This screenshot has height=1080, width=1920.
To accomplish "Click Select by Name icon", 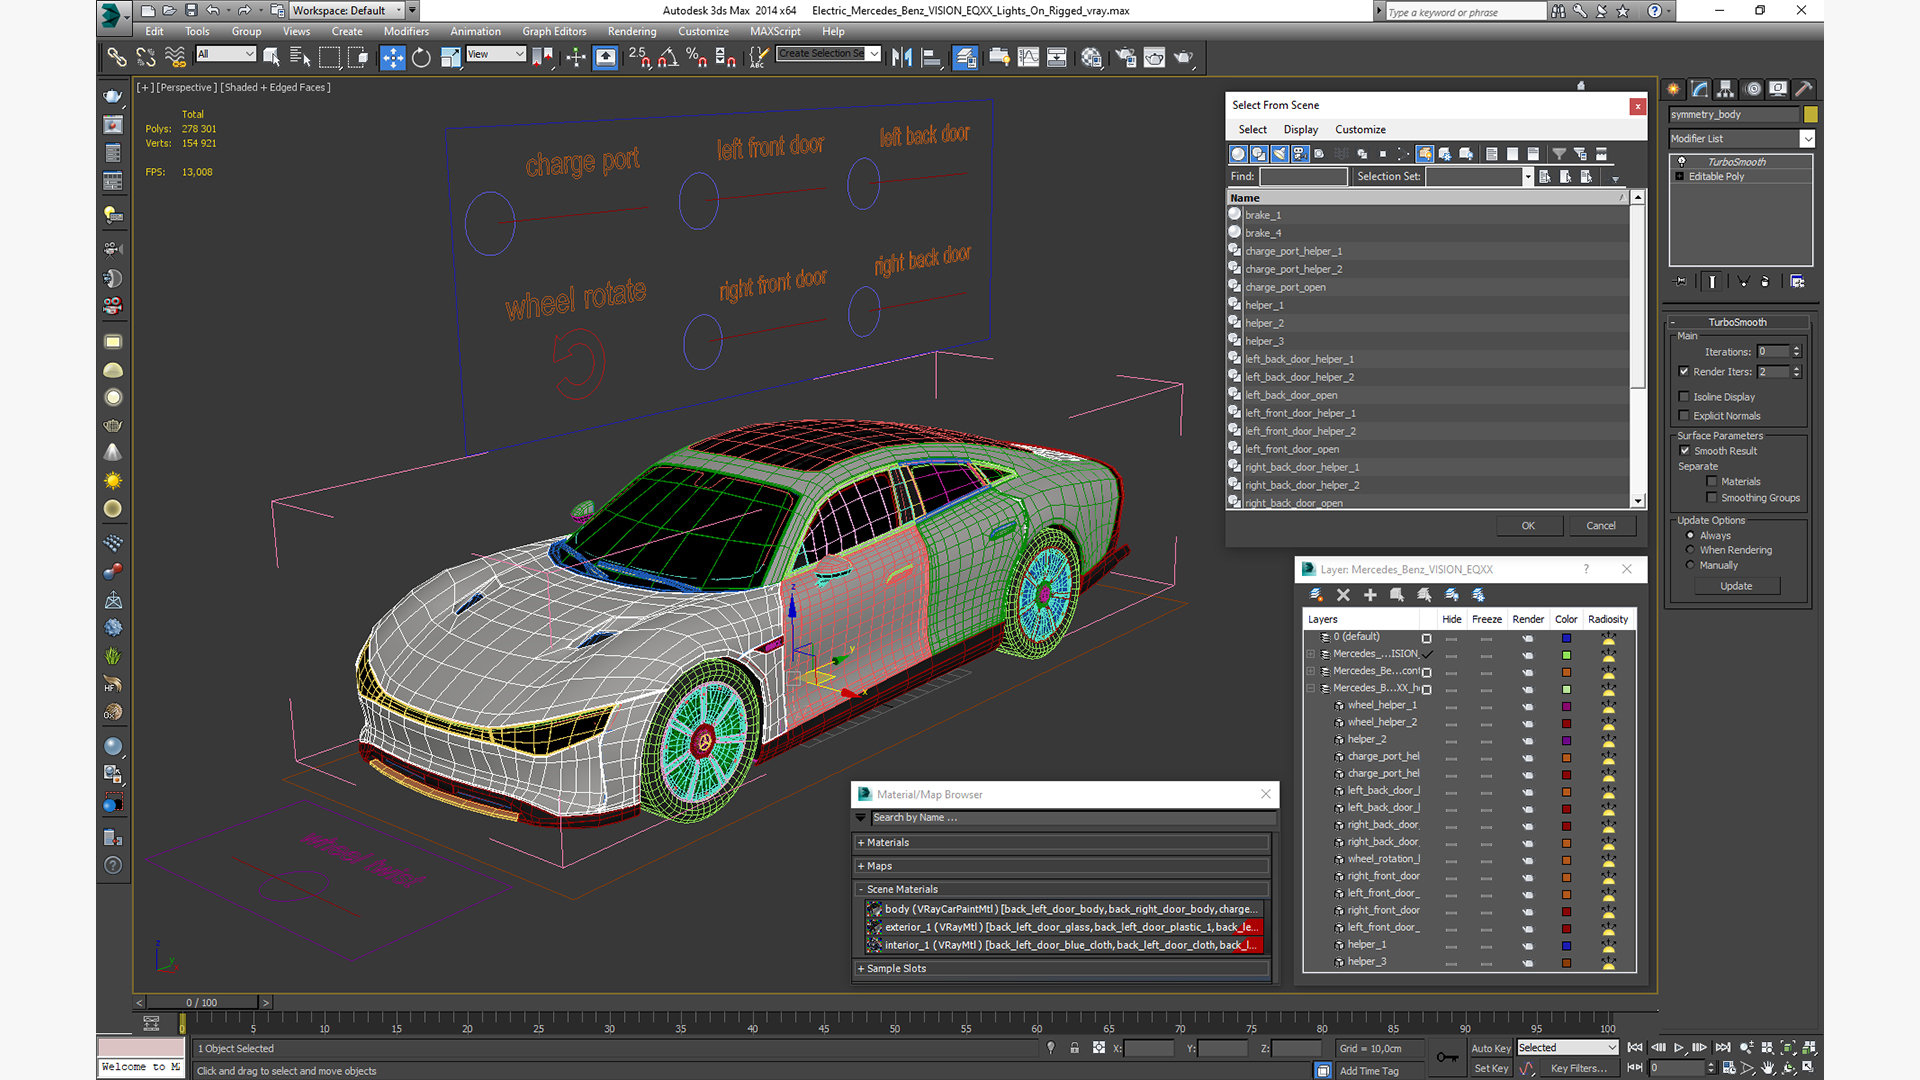I will click(300, 57).
